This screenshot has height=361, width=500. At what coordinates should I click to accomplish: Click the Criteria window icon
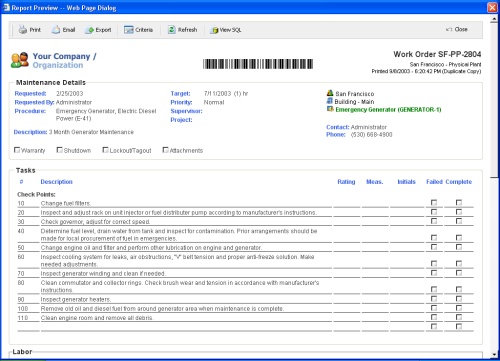(x=129, y=30)
